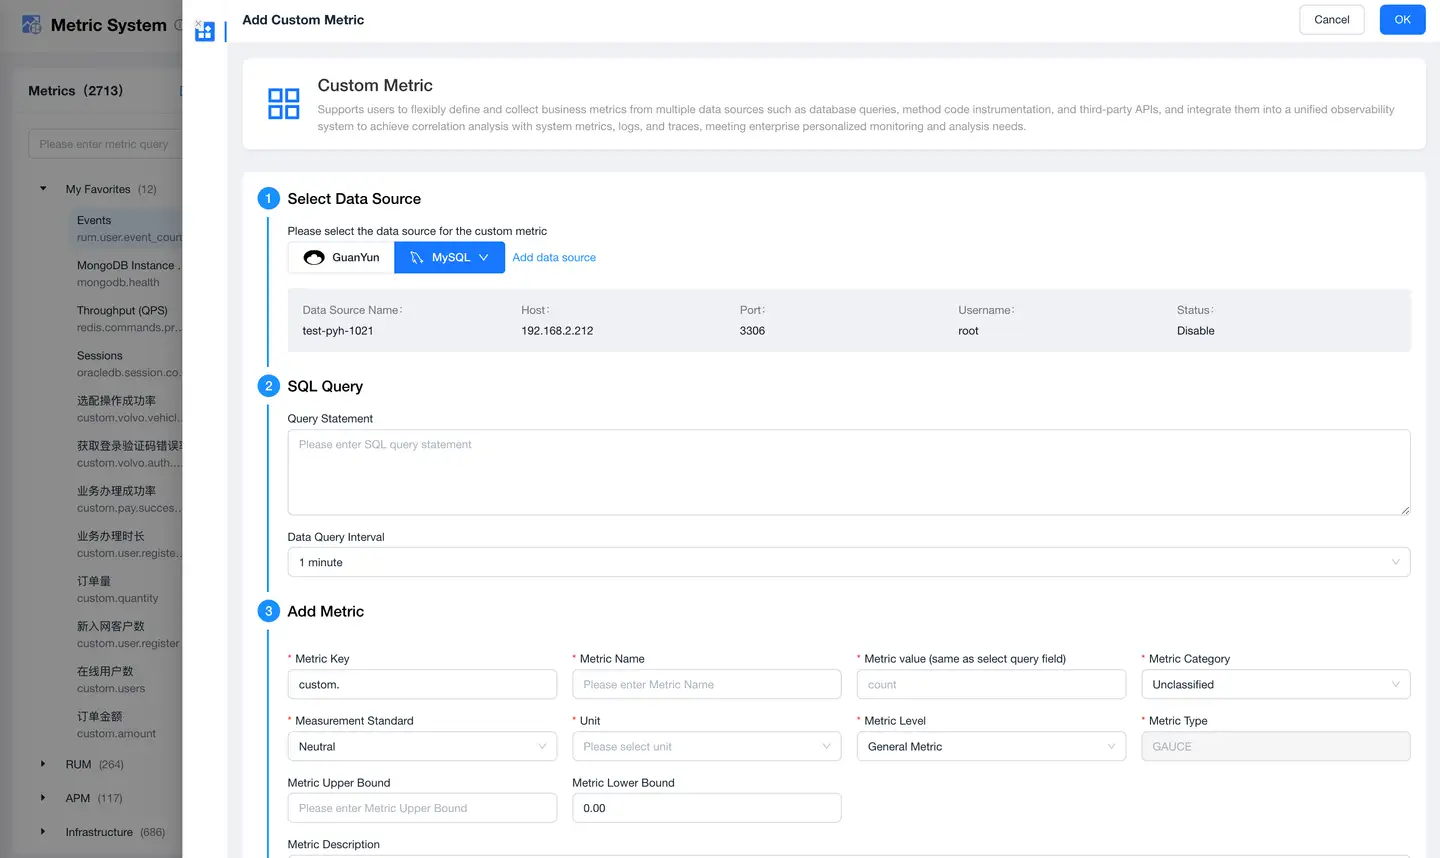Click the step 2 SQL Query badge
1440x858 pixels.
pos(268,386)
